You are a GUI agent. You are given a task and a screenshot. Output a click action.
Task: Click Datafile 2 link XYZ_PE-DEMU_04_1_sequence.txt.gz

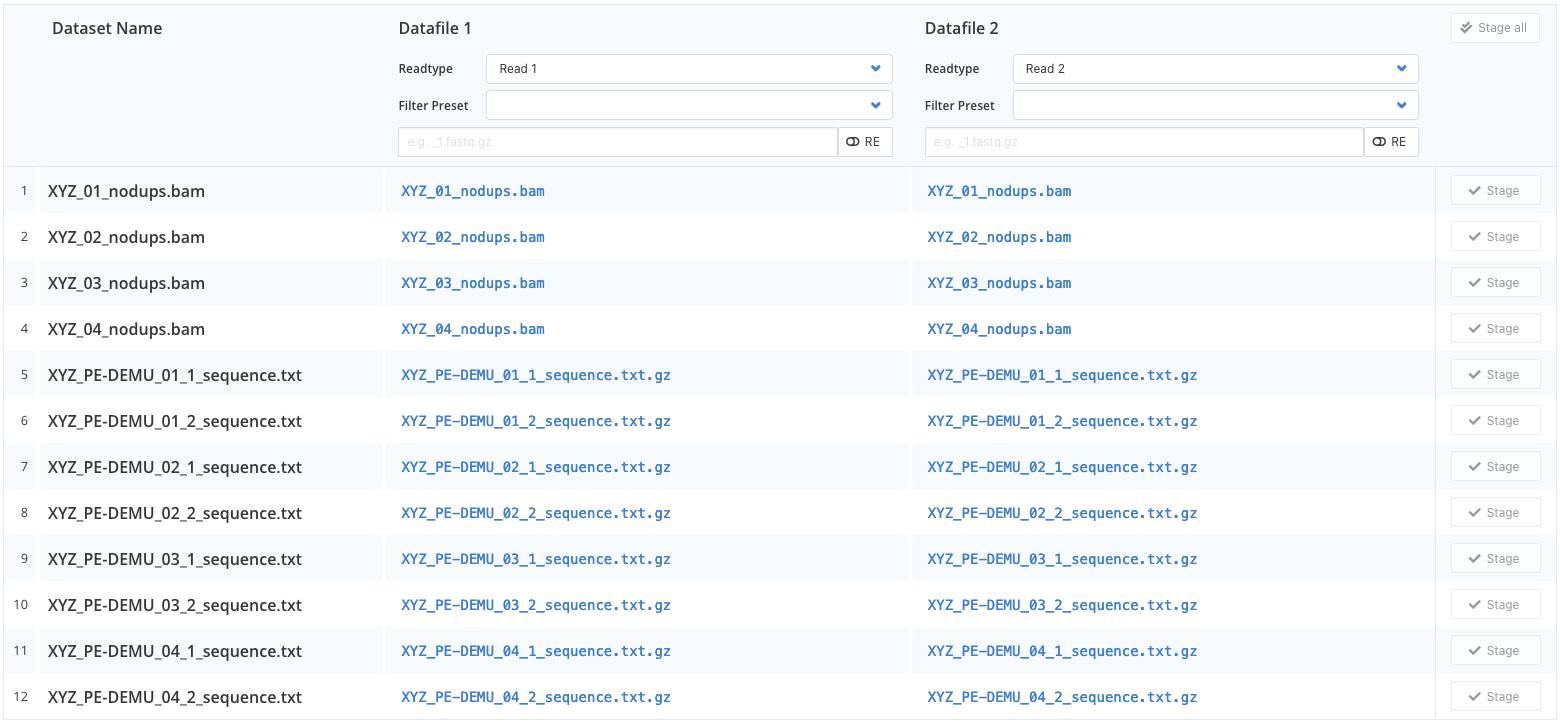tap(1062, 651)
